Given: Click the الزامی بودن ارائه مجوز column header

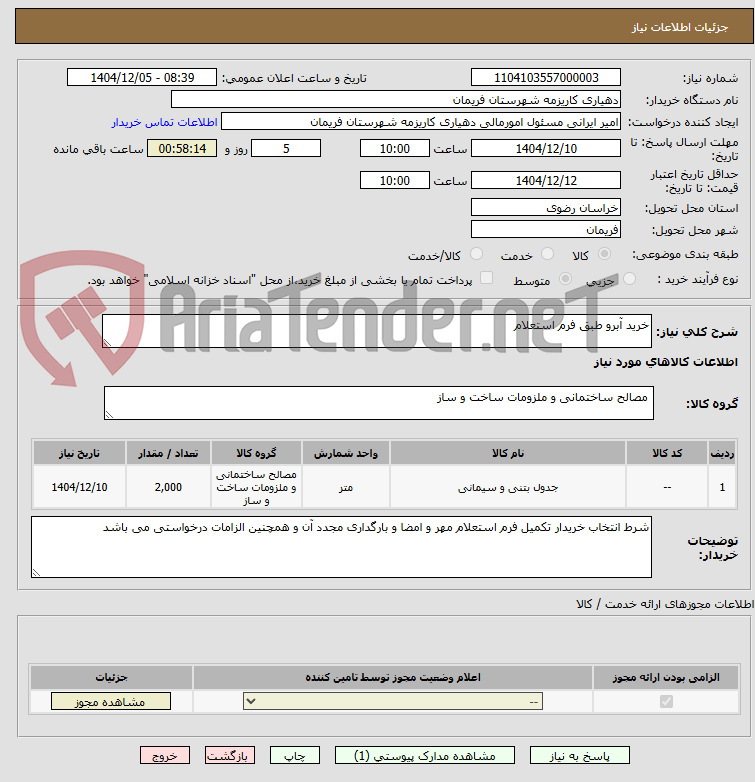Looking at the screenshot, I should (666, 677).
